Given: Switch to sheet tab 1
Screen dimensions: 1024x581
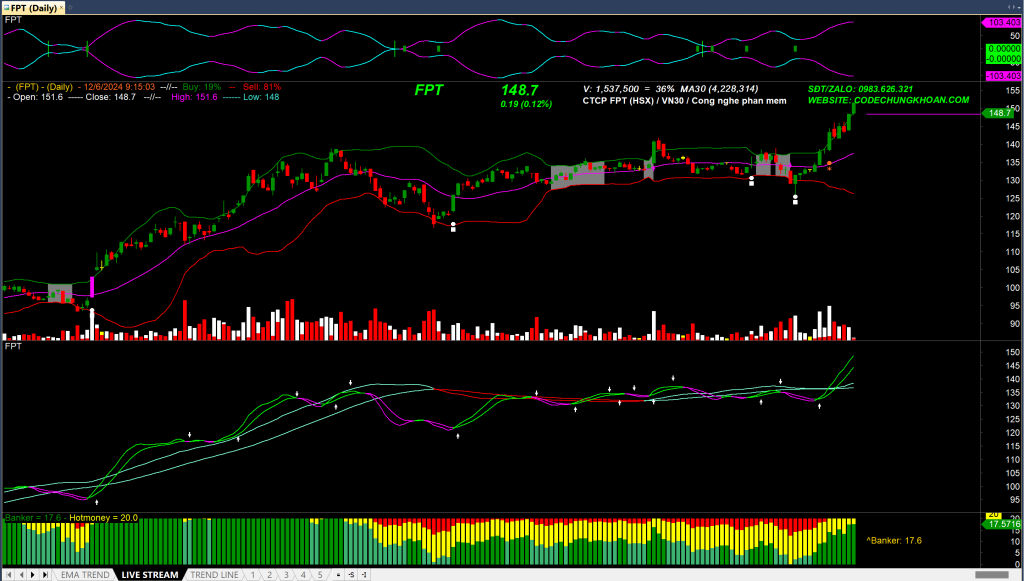Looking at the screenshot, I should (252, 575).
